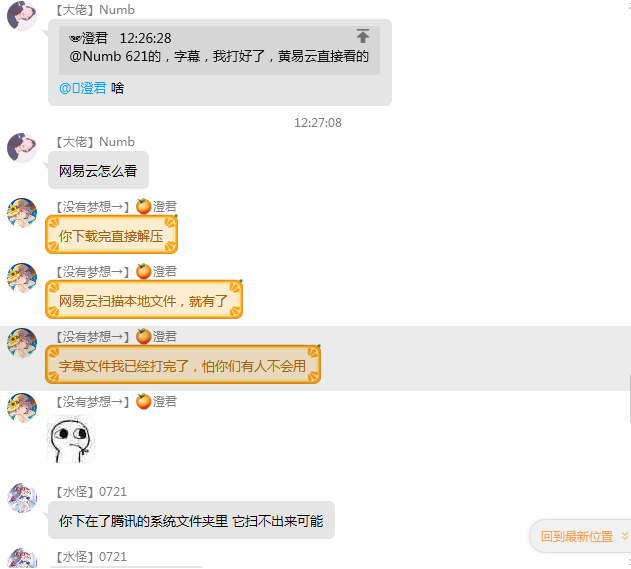Select the 你下在了腾讯的系统文件夹里 message bubble
This screenshot has width=631, height=569.
[x=191, y=520]
